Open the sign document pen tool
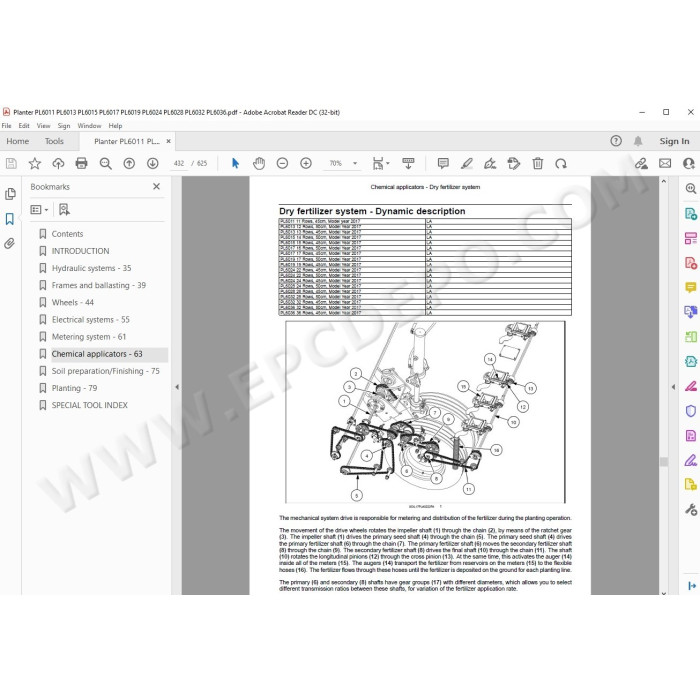 (x=490, y=163)
